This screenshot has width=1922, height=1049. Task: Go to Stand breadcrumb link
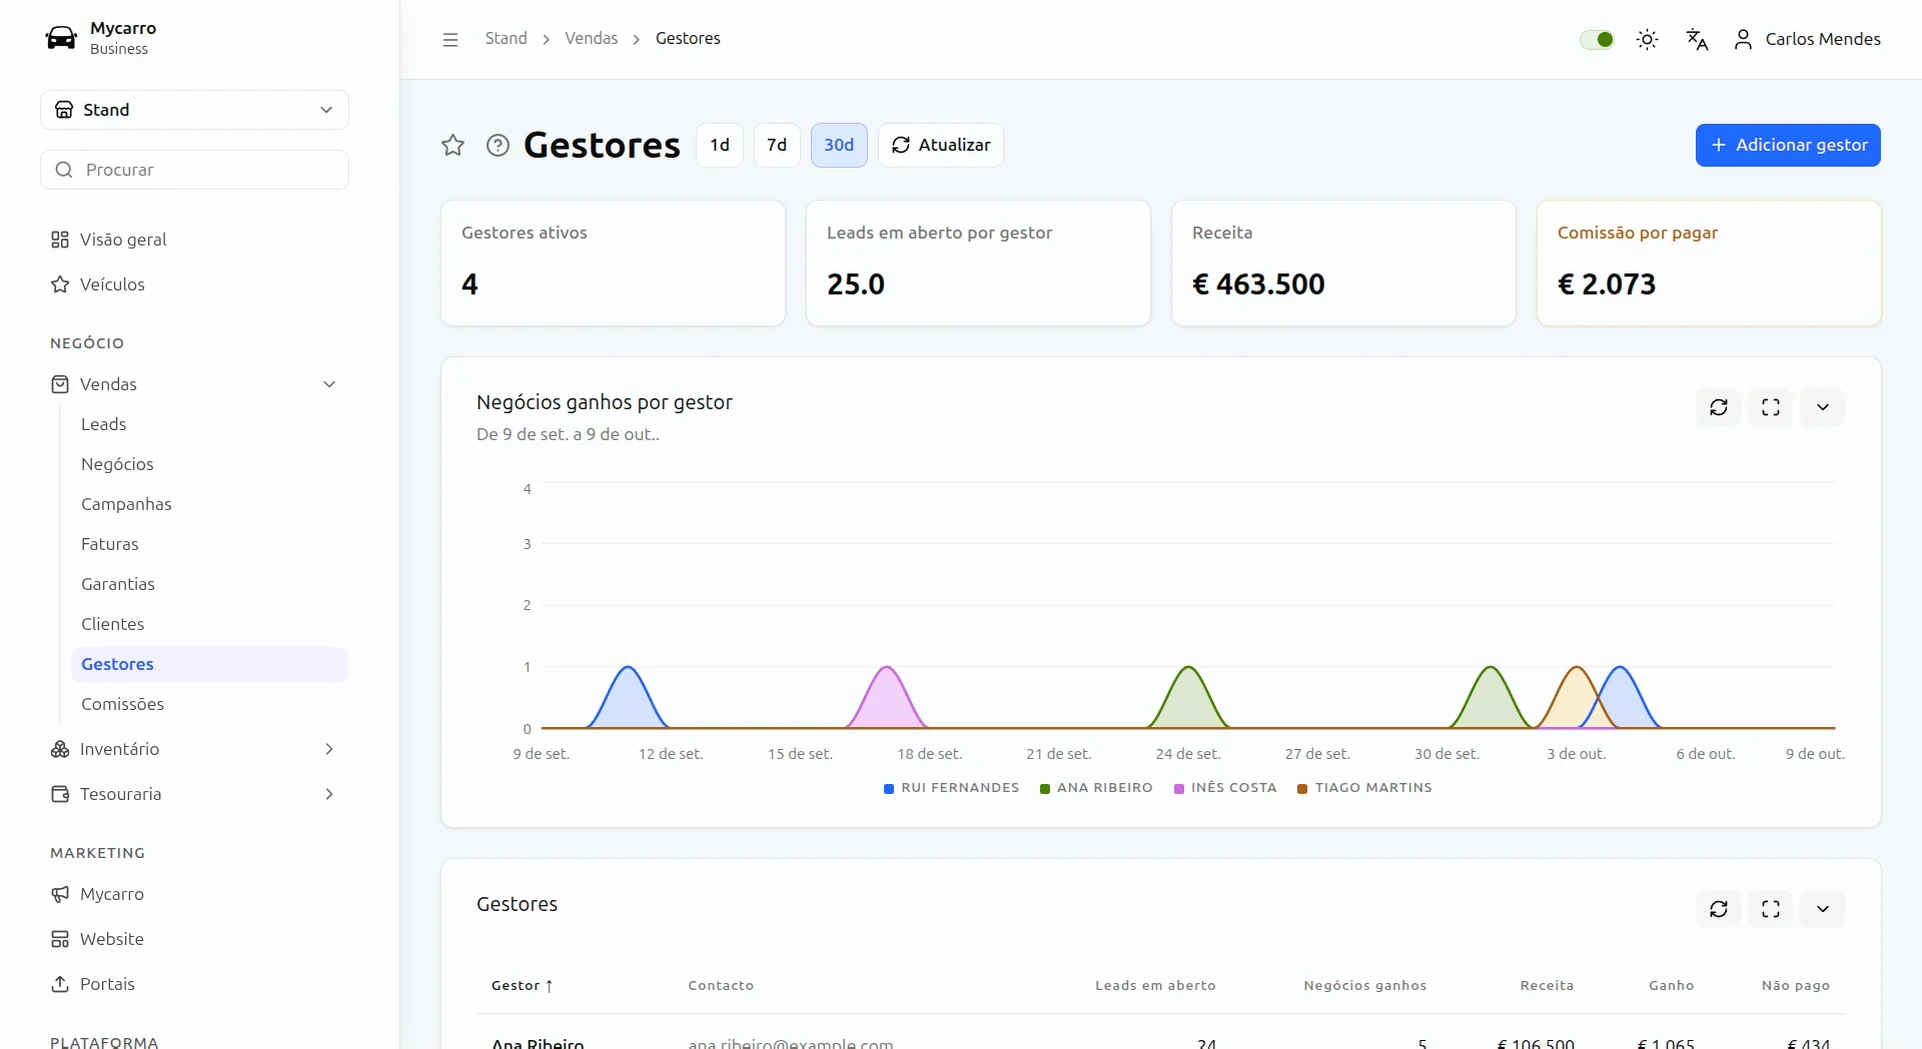506,38
